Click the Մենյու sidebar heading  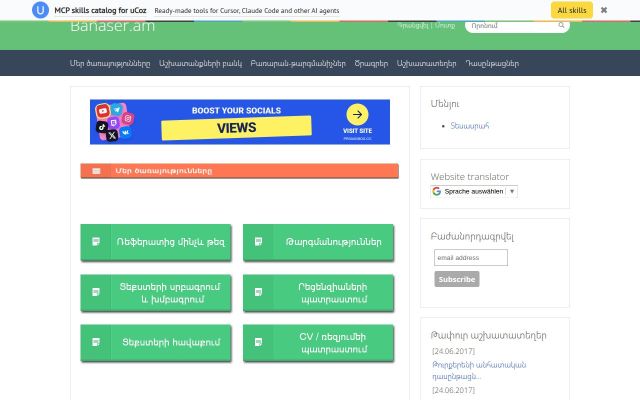[x=445, y=104]
